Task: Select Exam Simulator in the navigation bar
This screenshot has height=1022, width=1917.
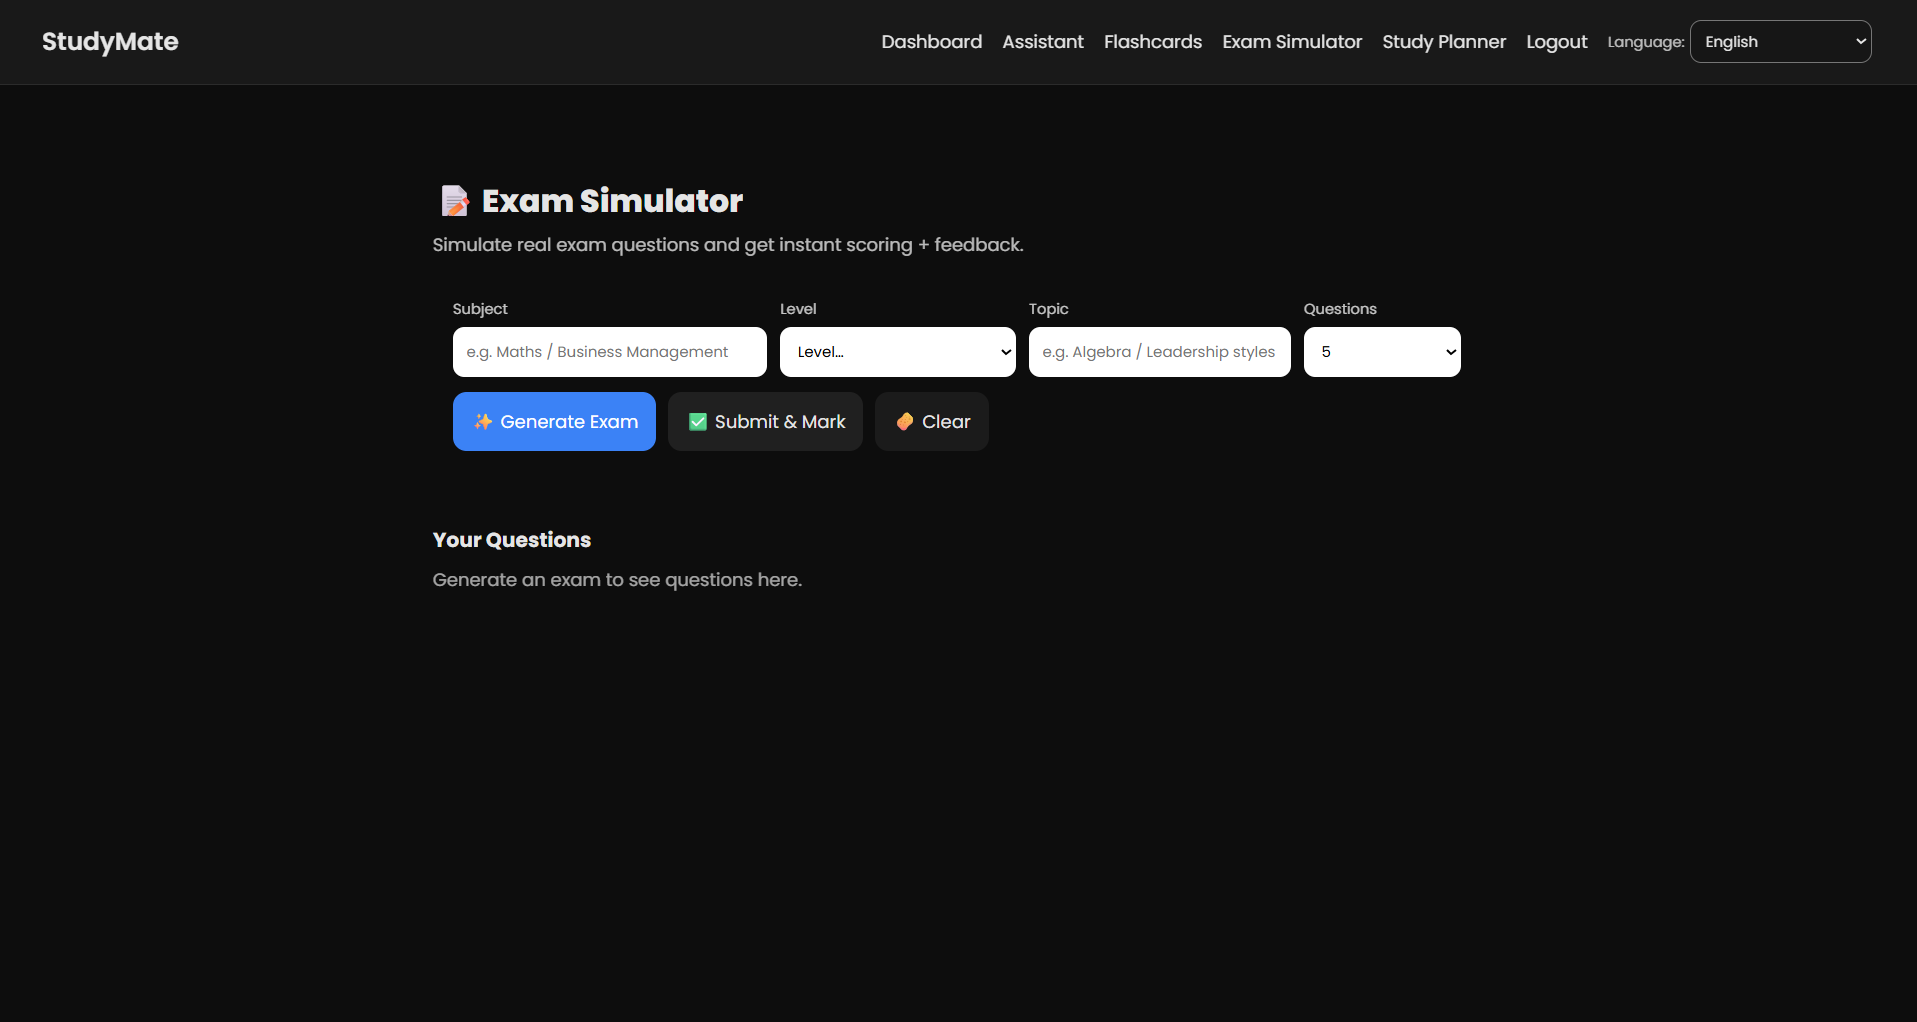Action: click(x=1291, y=41)
